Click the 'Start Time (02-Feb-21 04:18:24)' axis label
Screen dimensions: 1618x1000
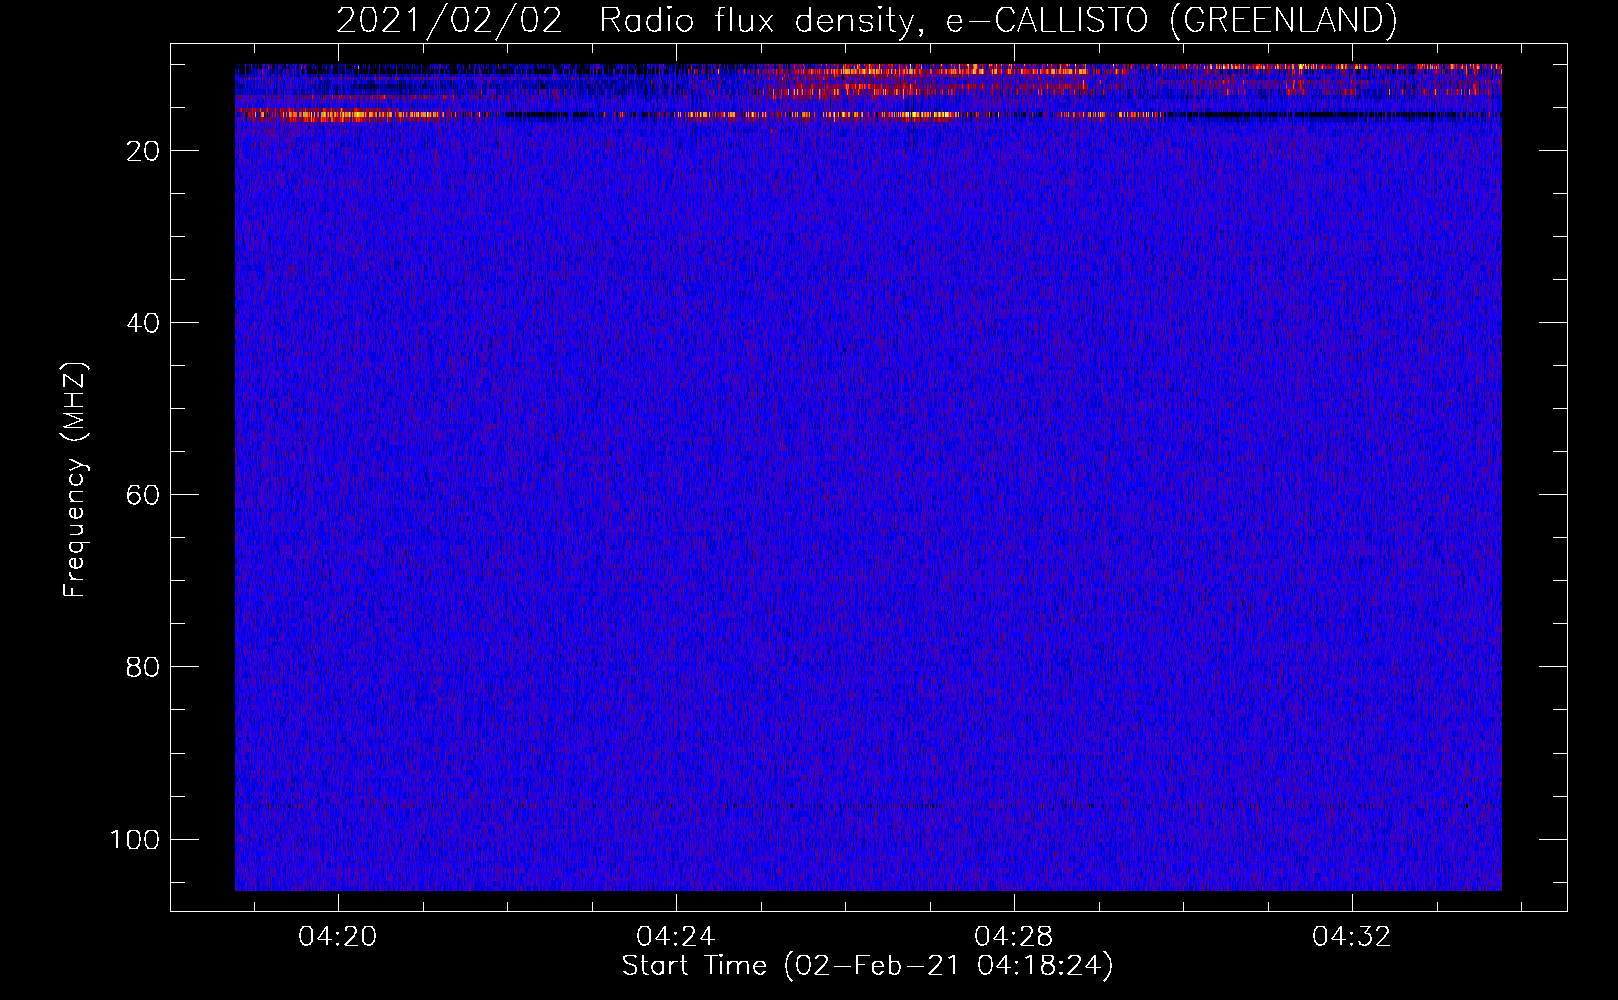(867, 966)
